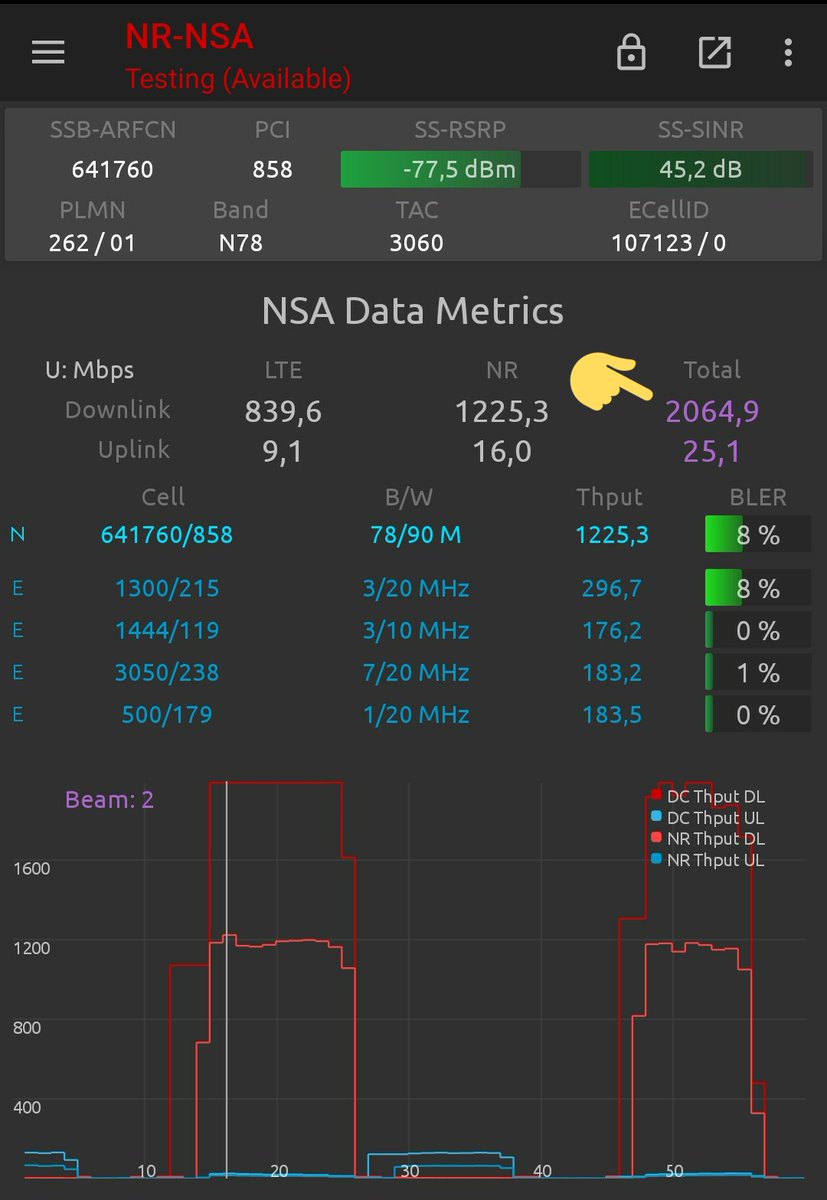Tap throughput value 296,7
The width and height of the screenshot is (827, 1200).
pos(611,588)
